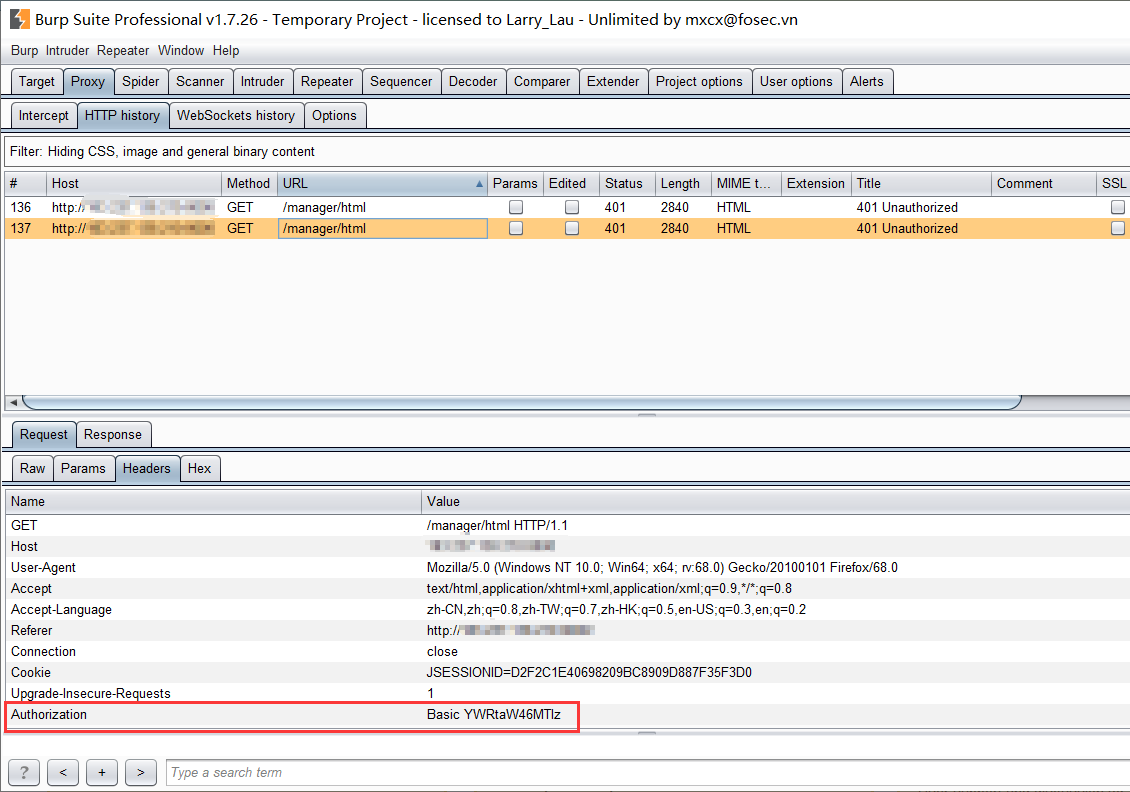Sort by the MIME type column header
Screen dimensions: 1130x792
(x=746, y=184)
